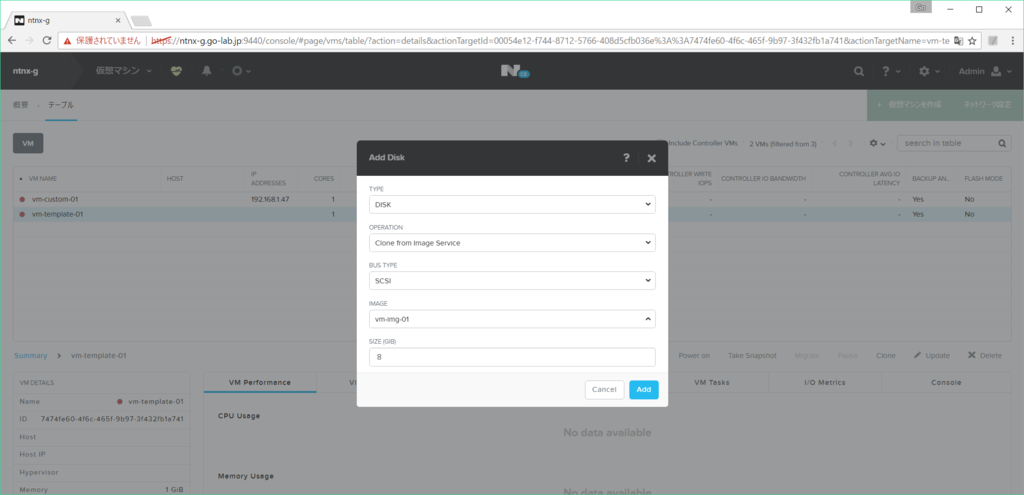
Task: Click the browser reload icon
Action: [x=47, y=40]
